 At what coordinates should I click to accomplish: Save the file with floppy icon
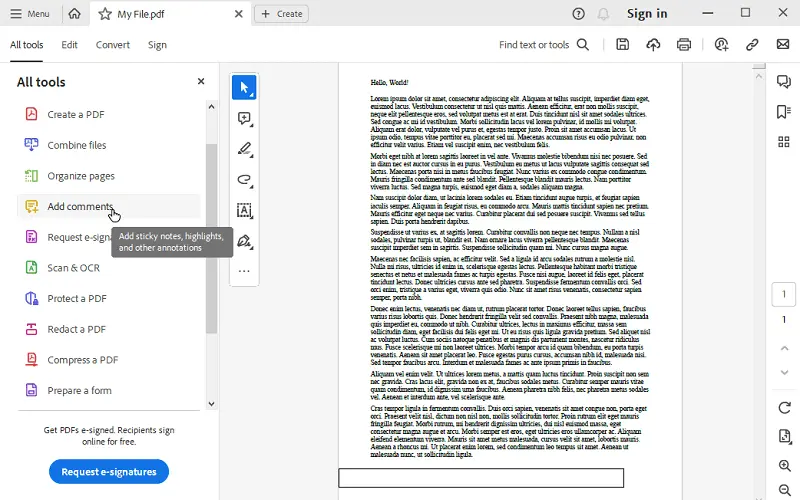[x=622, y=44]
